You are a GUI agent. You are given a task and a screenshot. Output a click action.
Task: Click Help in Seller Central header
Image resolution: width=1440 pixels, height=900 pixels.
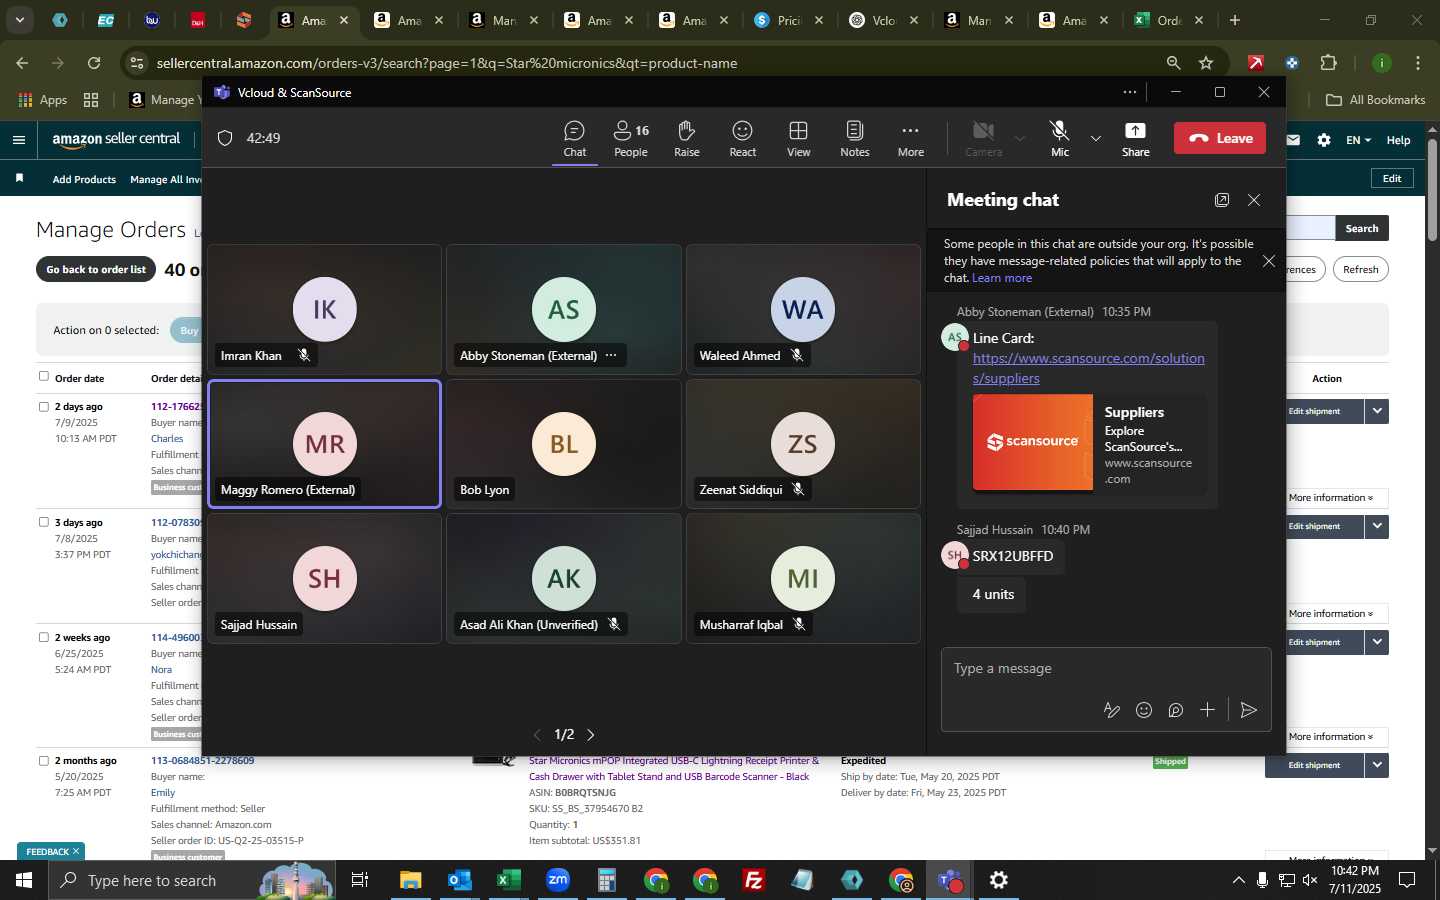(1398, 140)
